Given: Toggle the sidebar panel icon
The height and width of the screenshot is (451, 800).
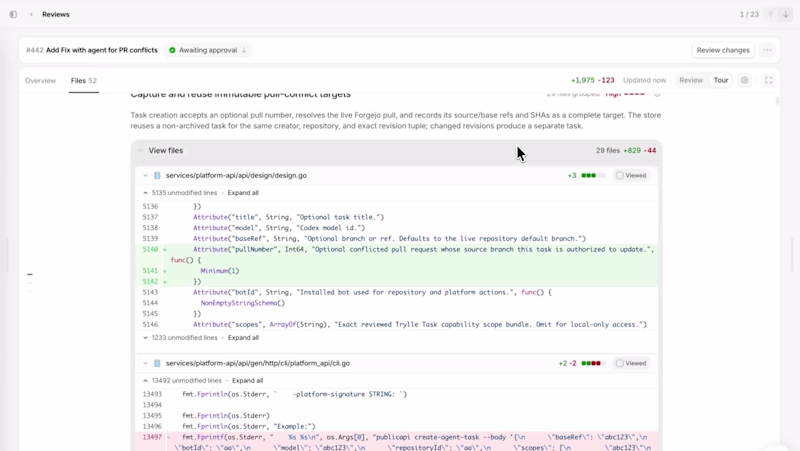Looking at the screenshot, I should point(13,14).
